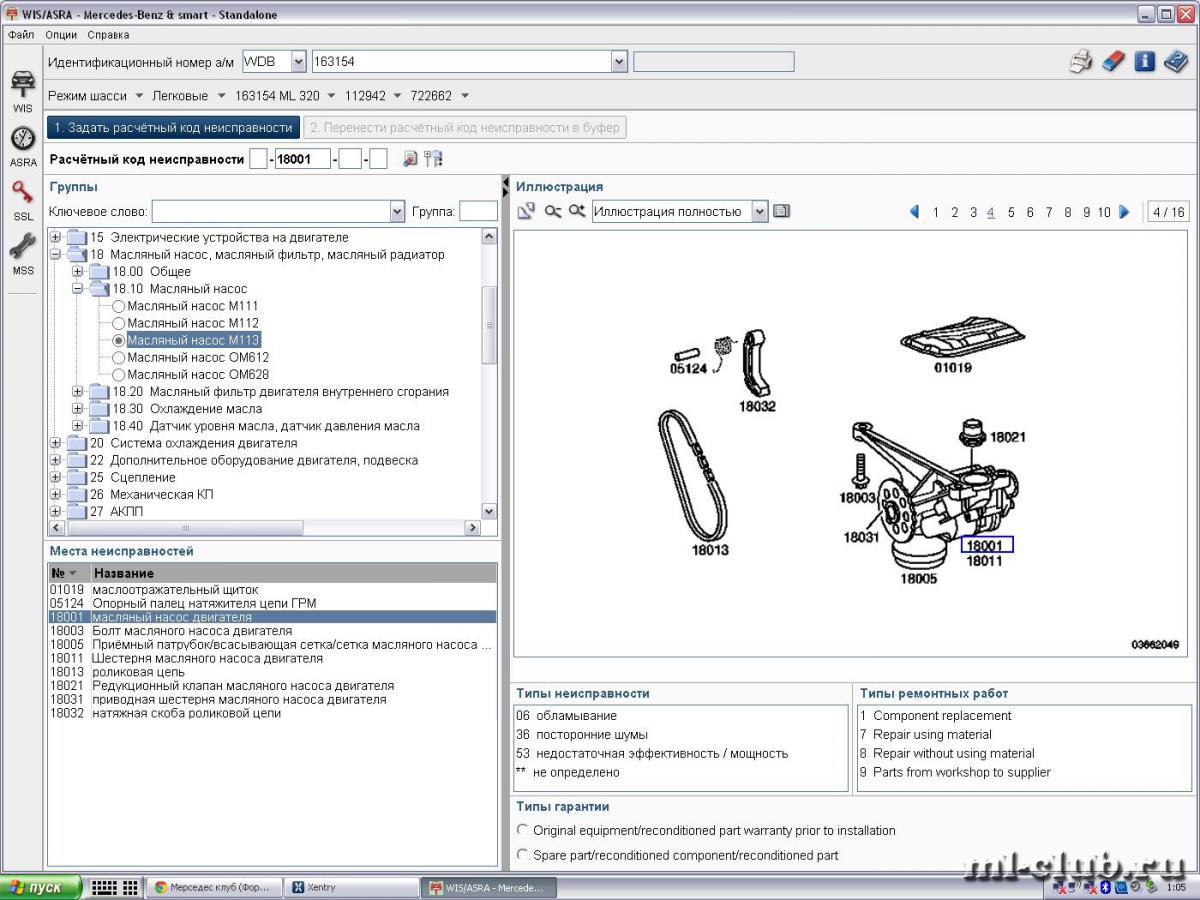Click the printer icon in top toolbar
This screenshot has width=1200, height=900.
[1081, 62]
